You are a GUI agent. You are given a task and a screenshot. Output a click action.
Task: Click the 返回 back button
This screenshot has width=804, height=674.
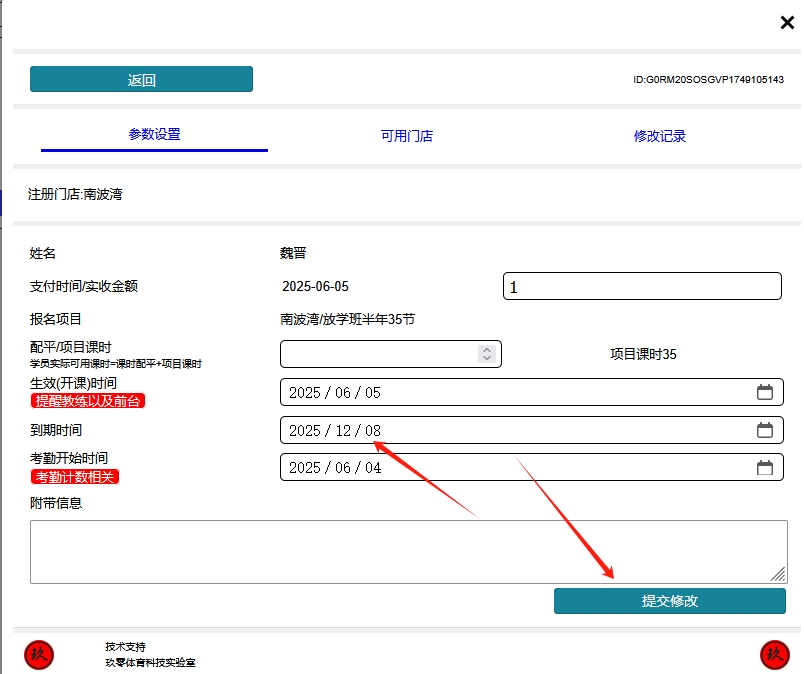coord(141,79)
